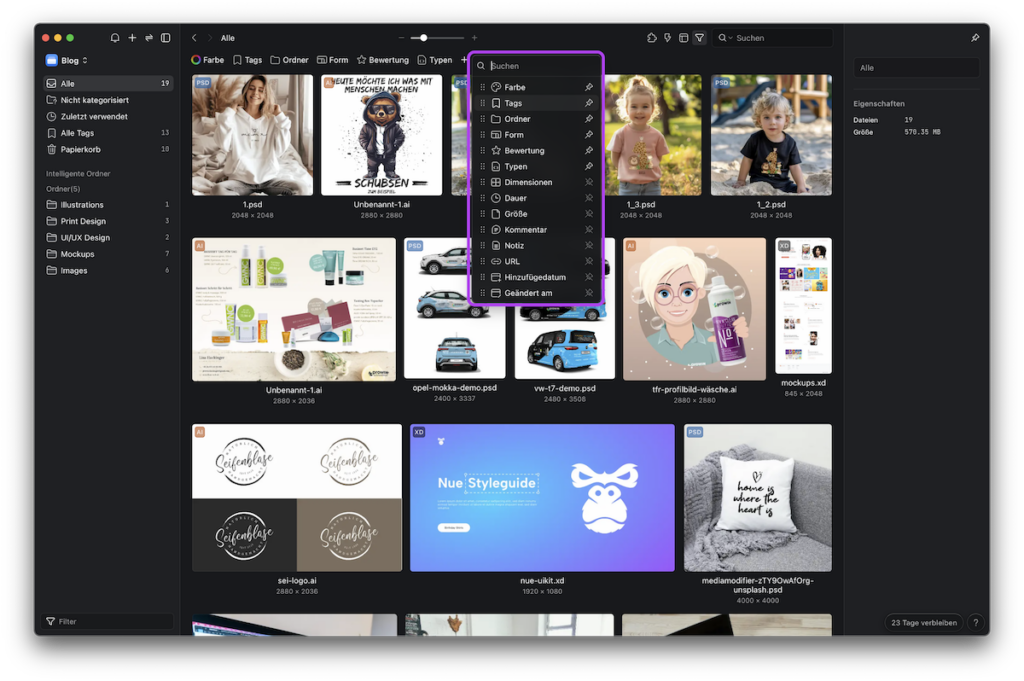
Task: Click the Intelligente Ordner section label
Action: 78,174
